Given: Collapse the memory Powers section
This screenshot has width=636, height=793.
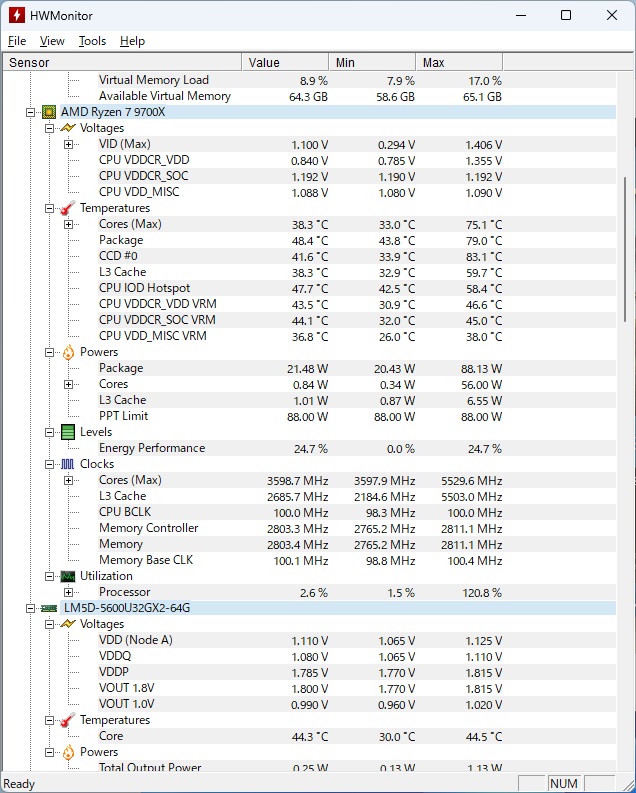Looking at the screenshot, I should pos(49,753).
